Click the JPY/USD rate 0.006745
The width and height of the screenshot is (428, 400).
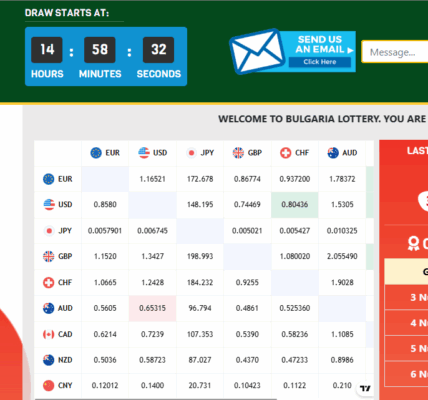152,231
